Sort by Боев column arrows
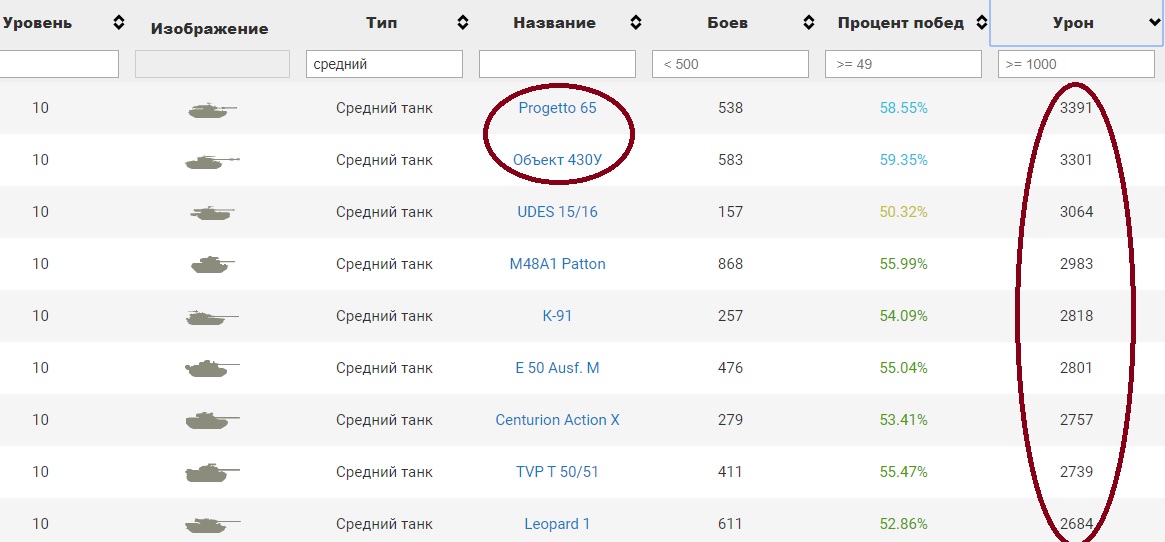The image size is (1165, 542). (809, 23)
